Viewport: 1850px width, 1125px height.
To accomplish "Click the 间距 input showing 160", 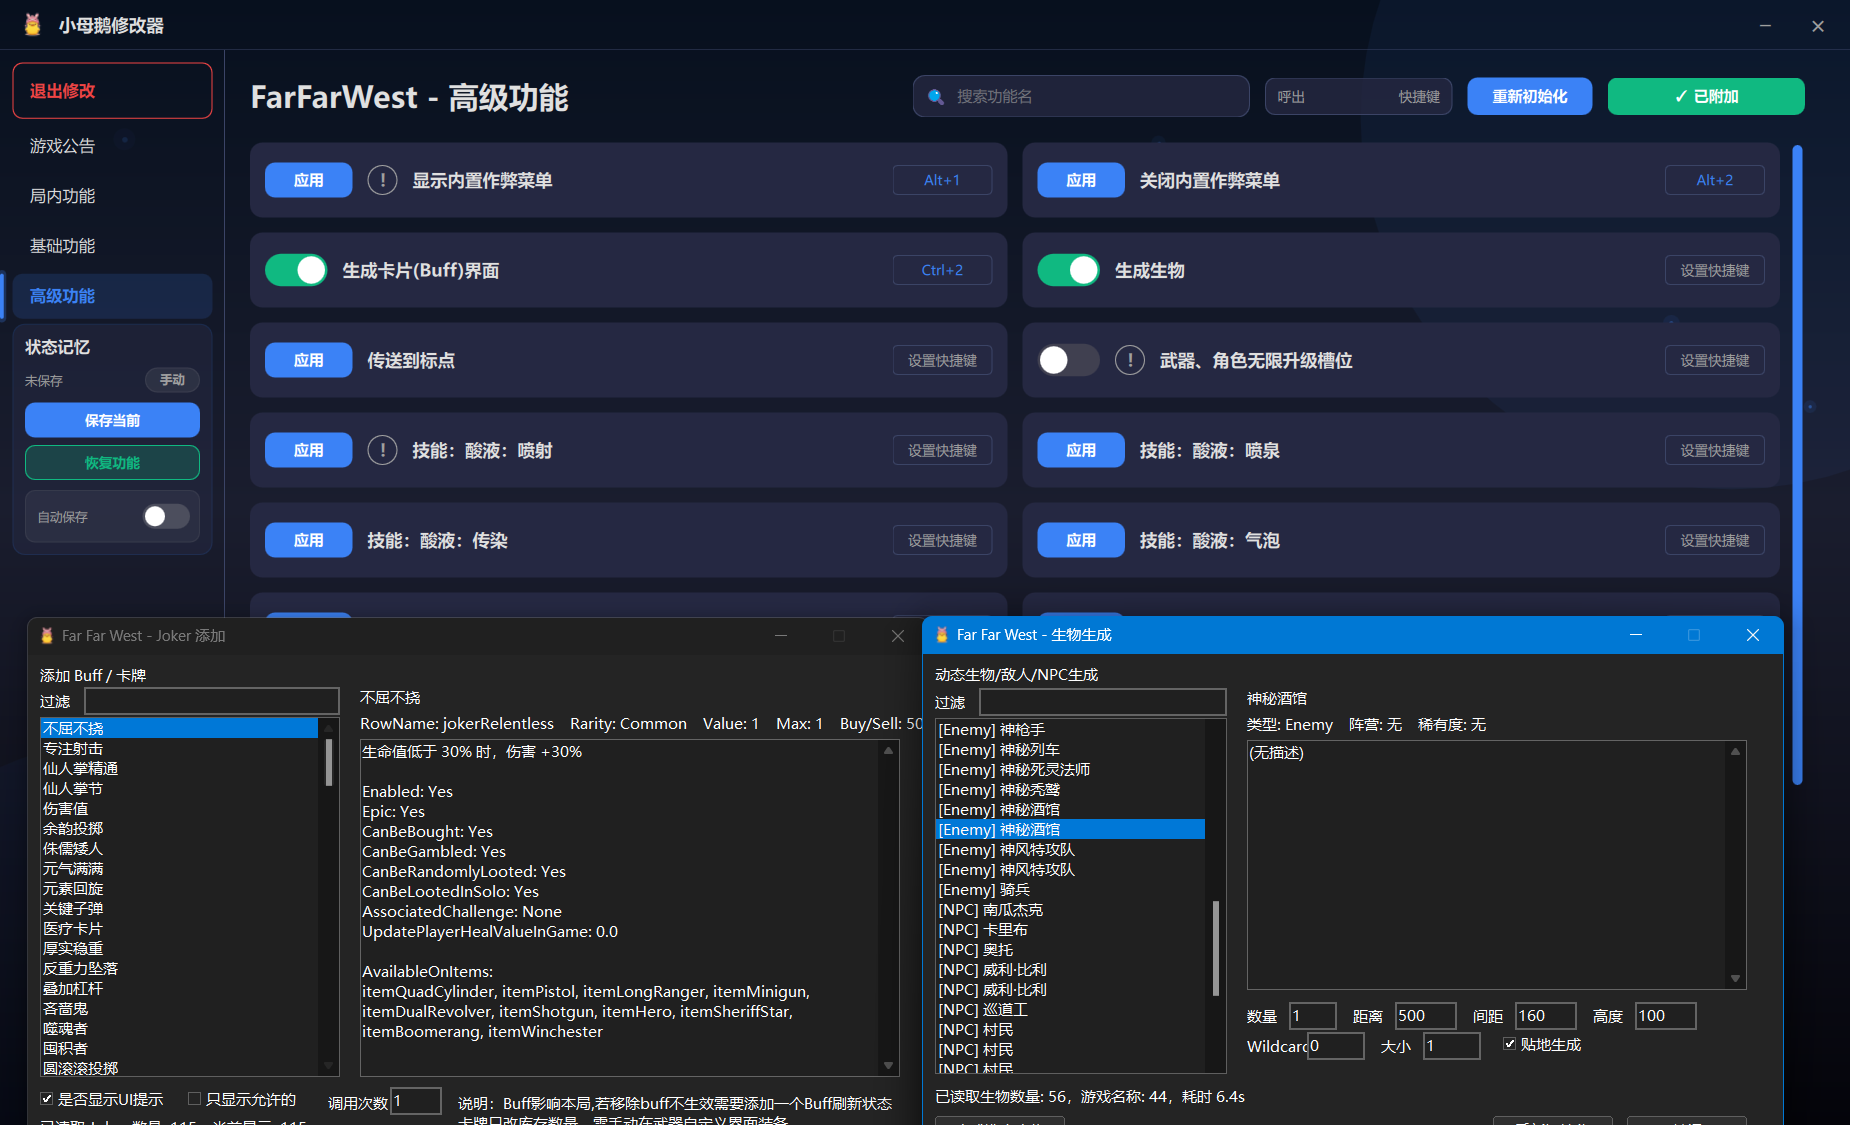I will [1545, 1016].
